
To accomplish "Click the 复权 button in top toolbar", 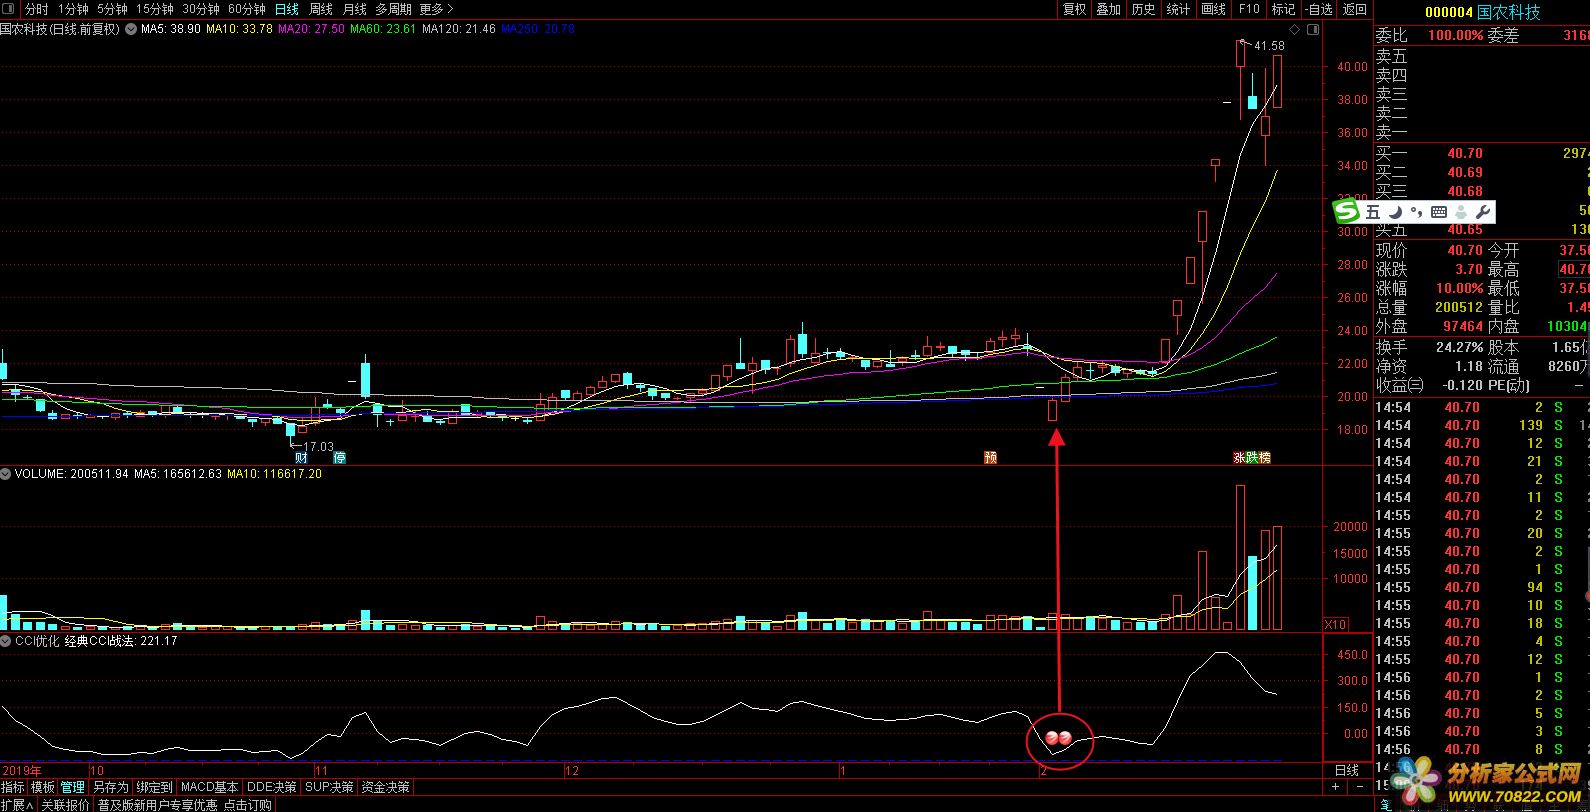I will [1074, 9].
